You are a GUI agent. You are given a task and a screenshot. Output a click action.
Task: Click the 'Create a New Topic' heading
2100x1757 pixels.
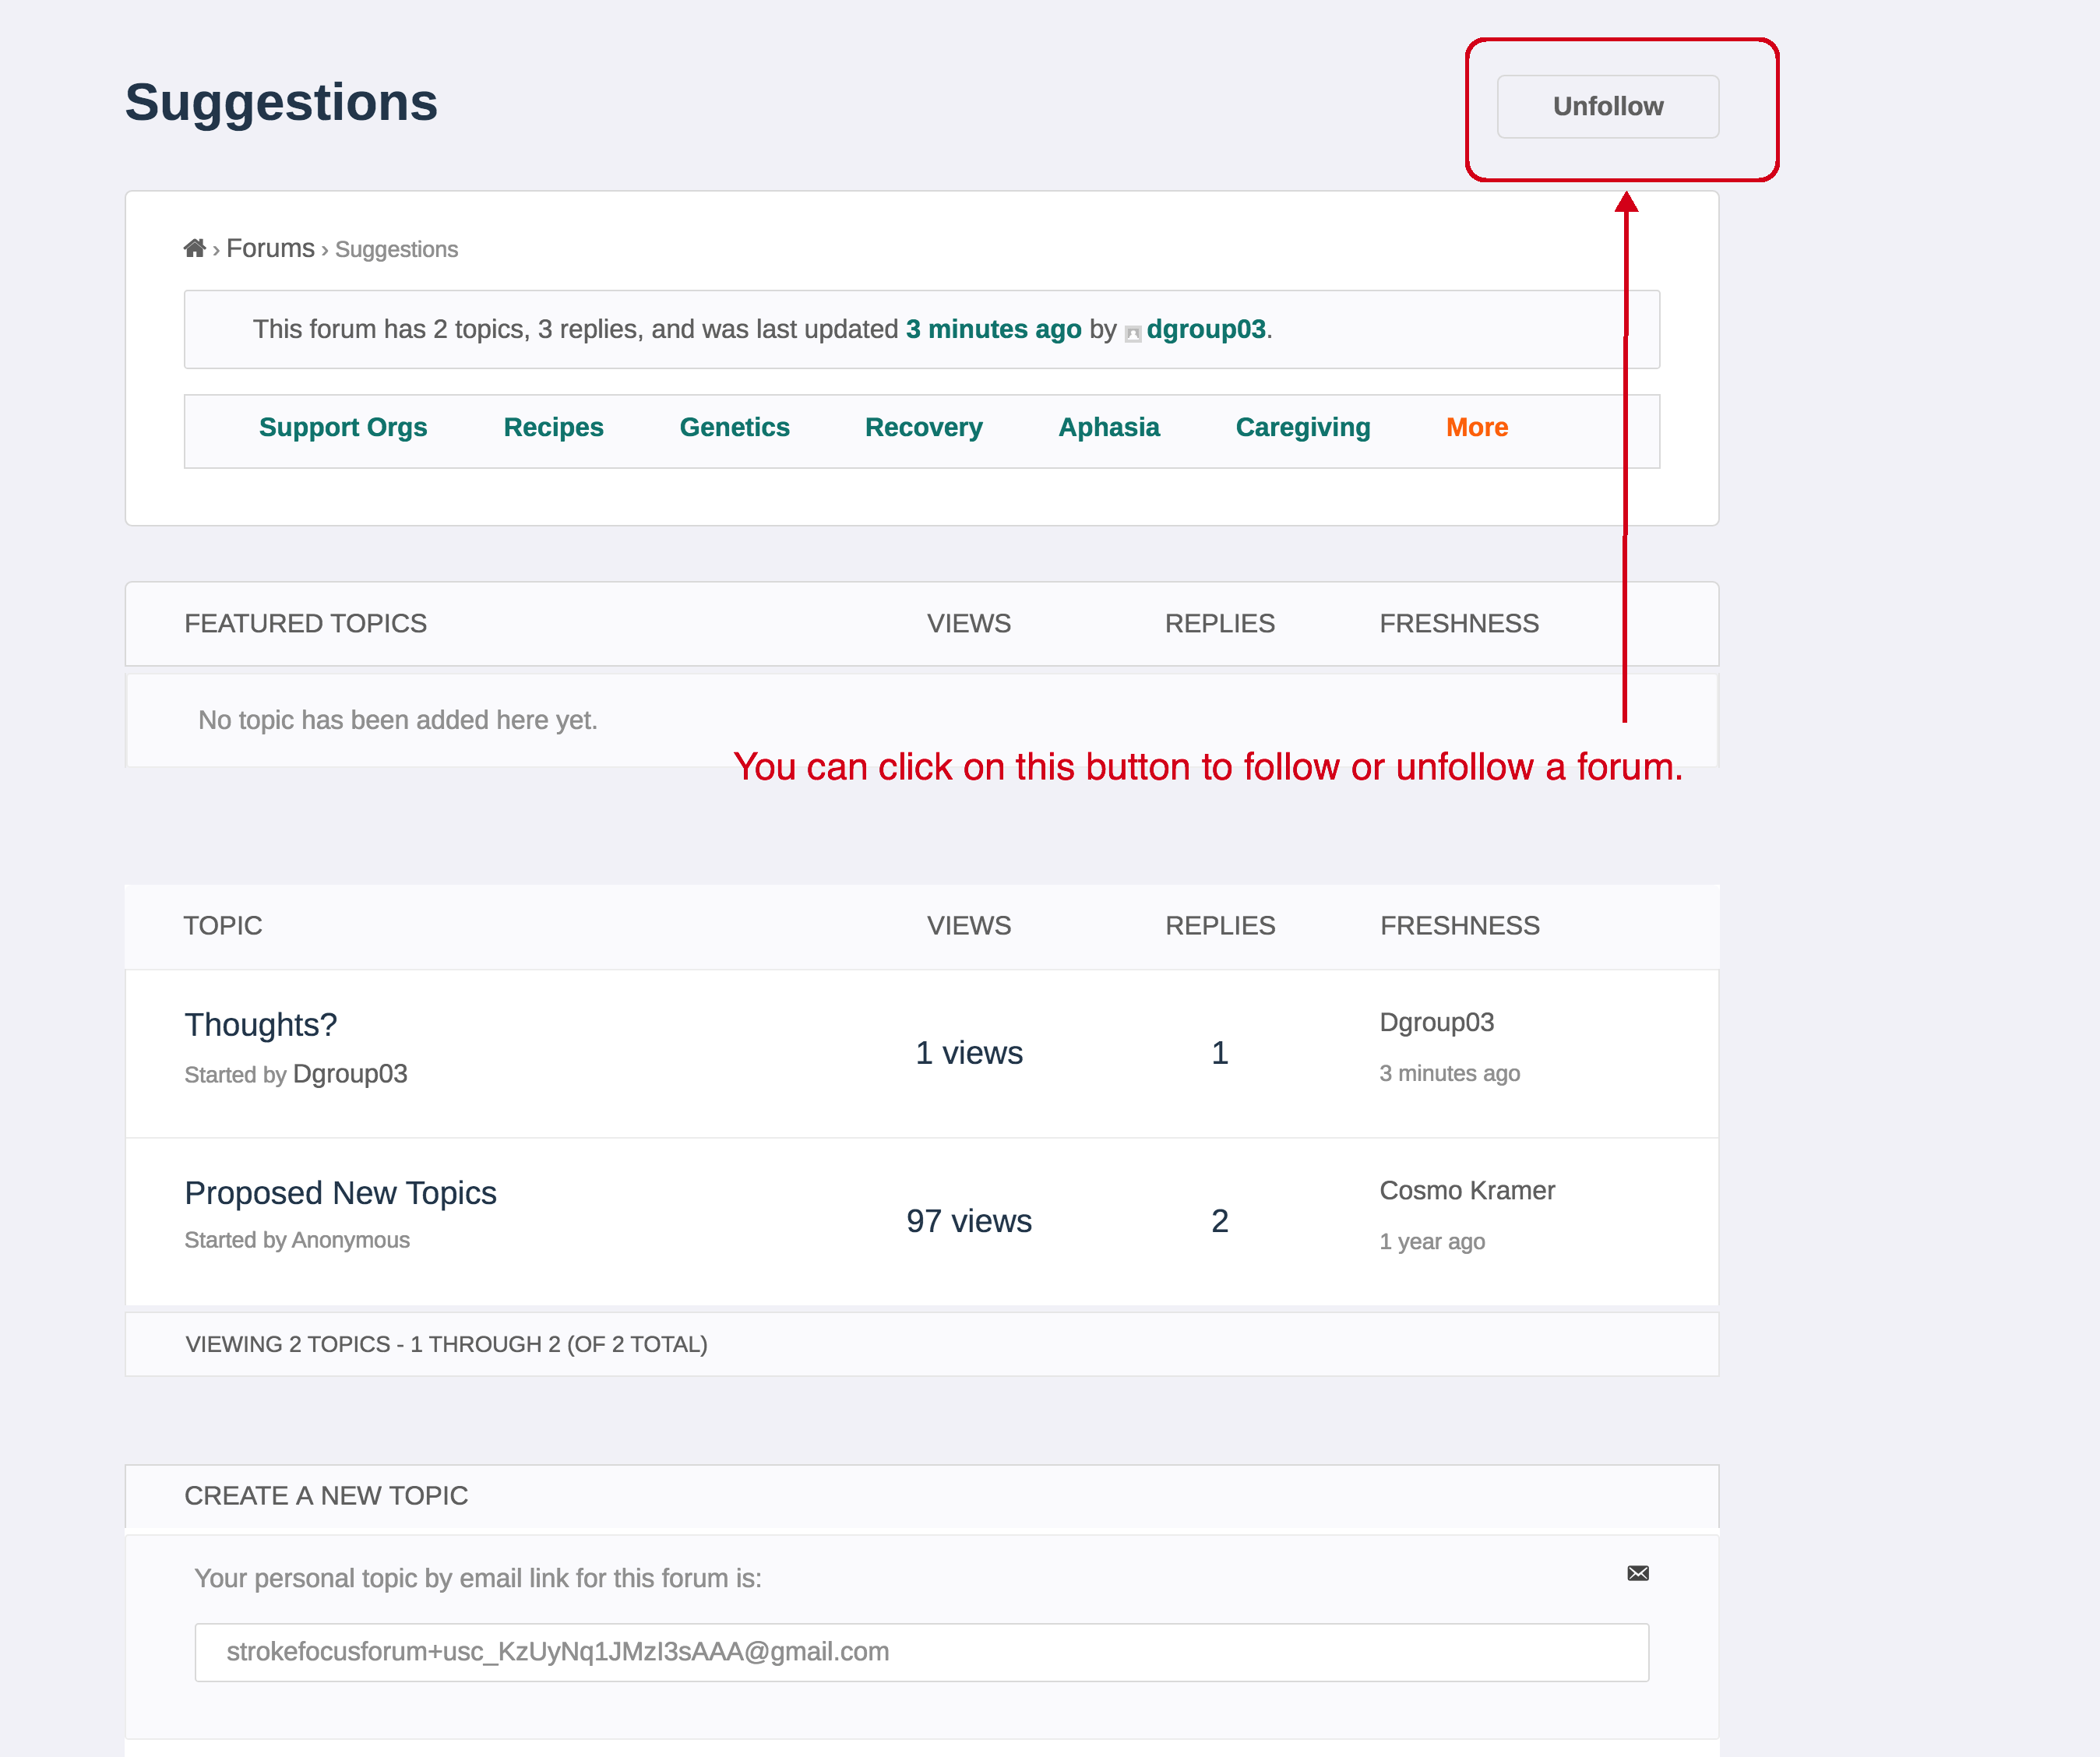click(326, 1495)
